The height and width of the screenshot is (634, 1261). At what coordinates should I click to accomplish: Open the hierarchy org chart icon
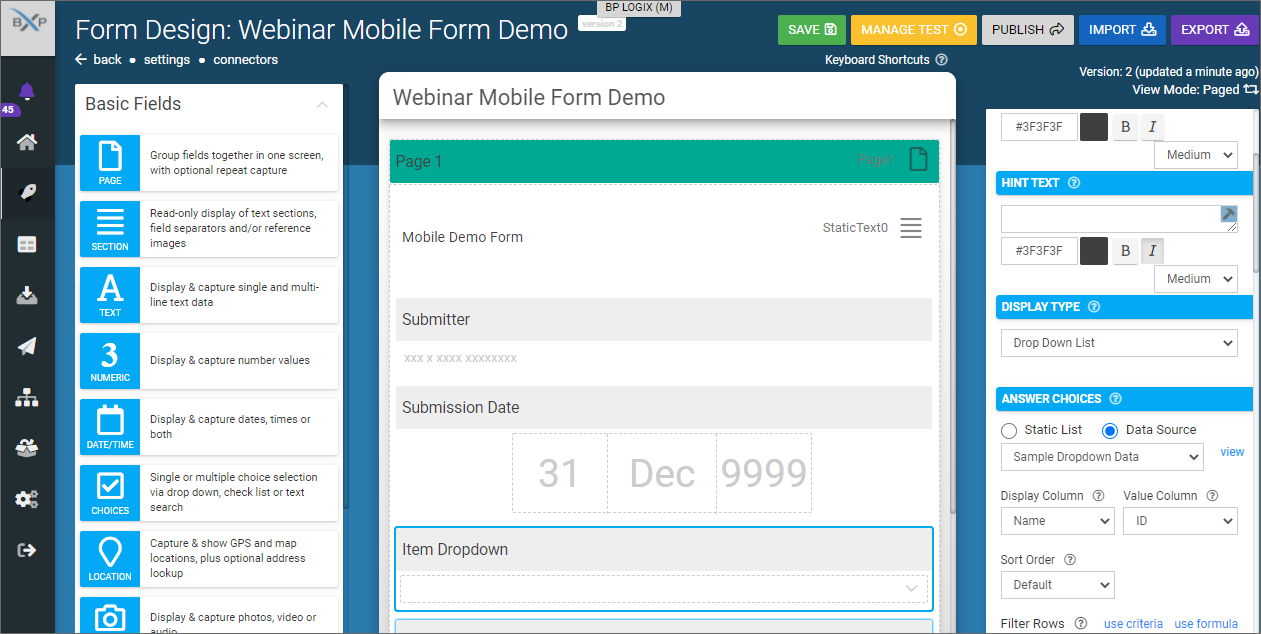click(27, 397)
